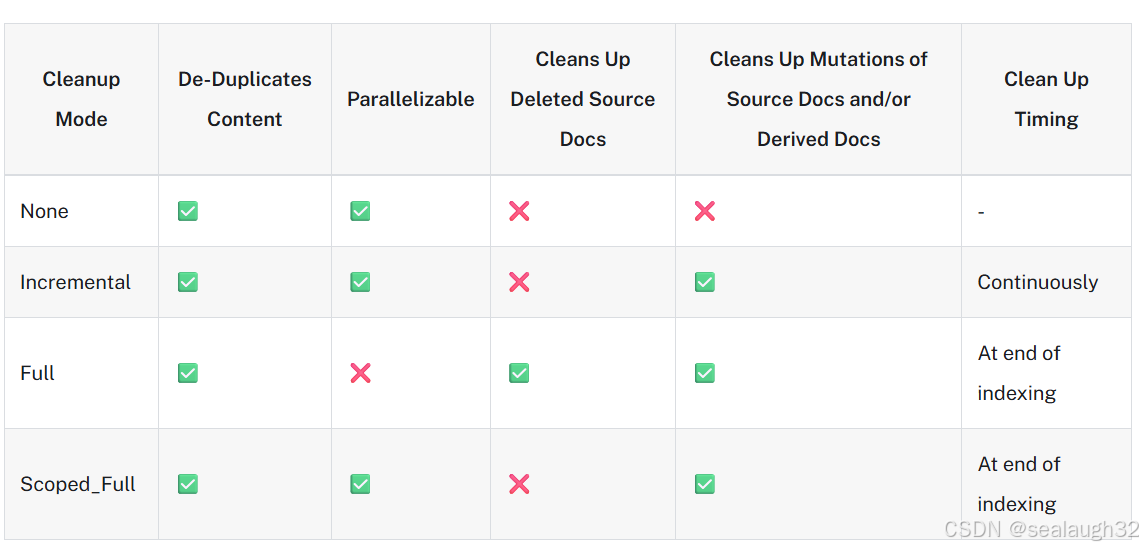Click the Incremental row label
1143x549 pixels.
[75, 282]
